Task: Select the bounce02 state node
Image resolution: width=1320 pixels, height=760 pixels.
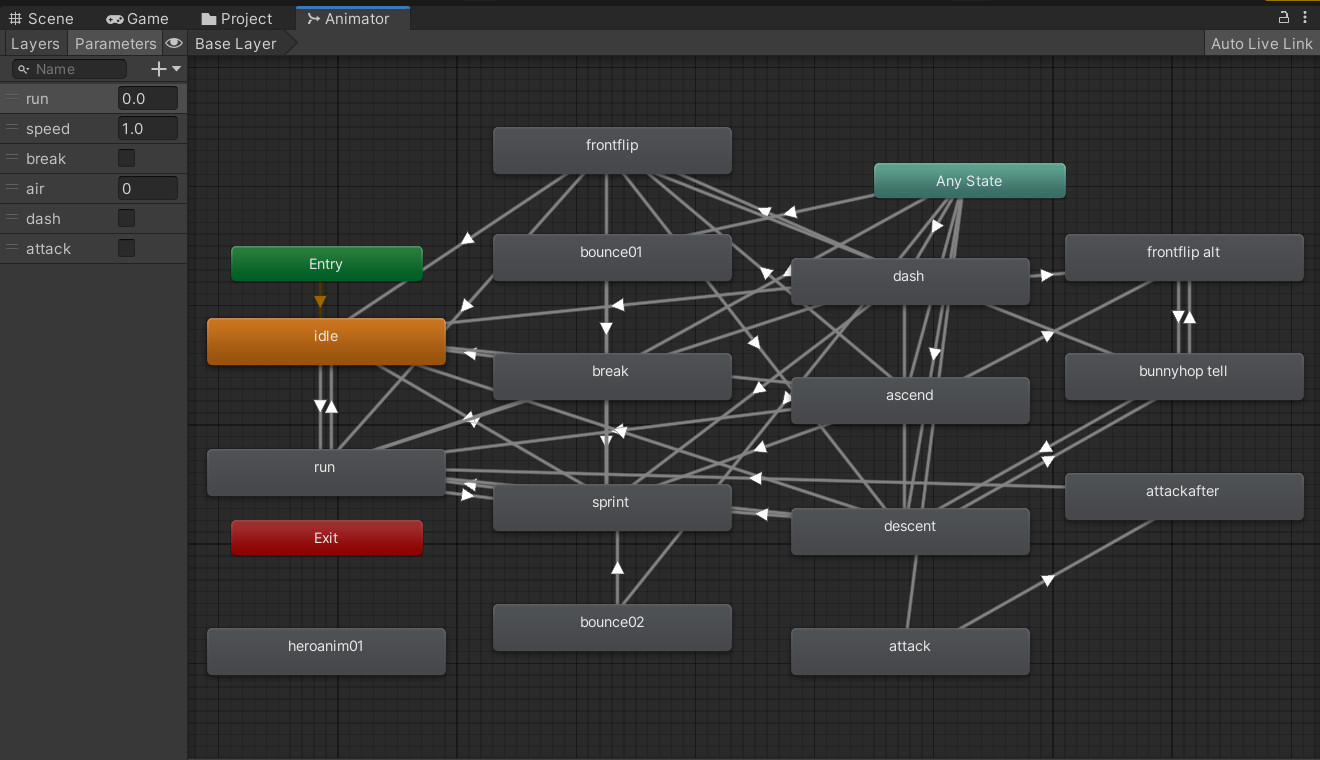Action: tap(612, 627)
